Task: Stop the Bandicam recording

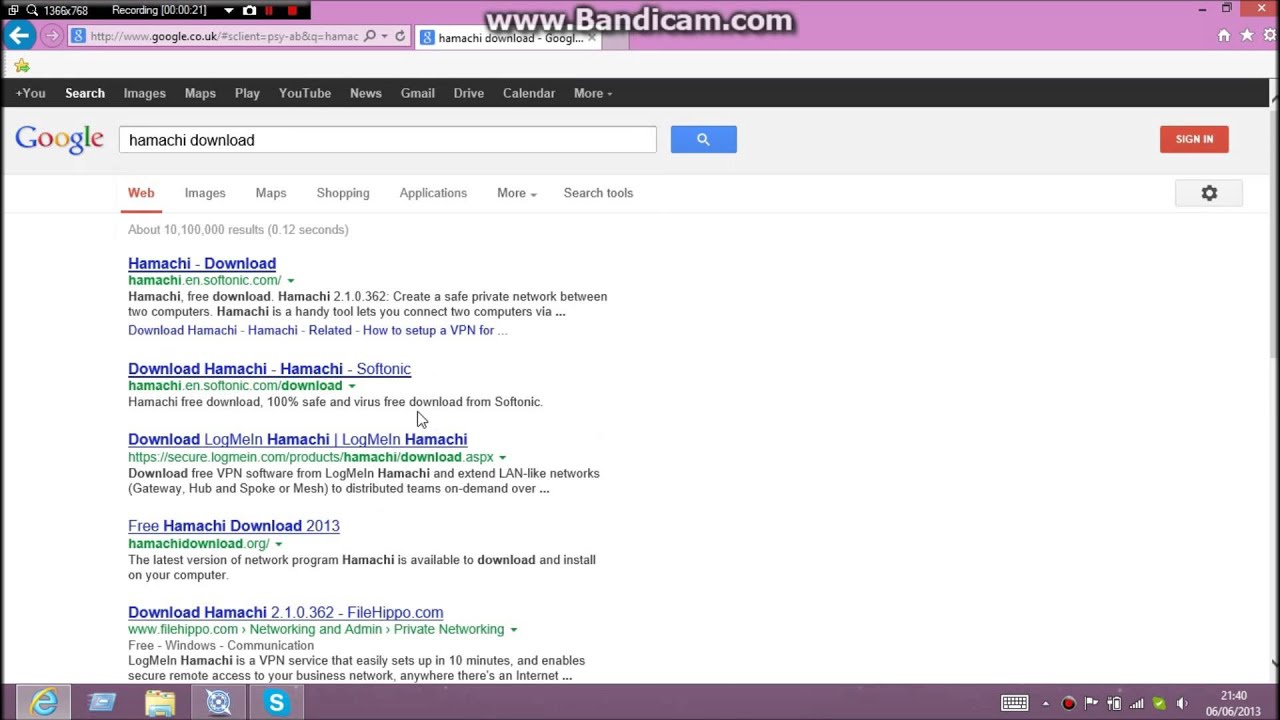Action: pos(292,10)
